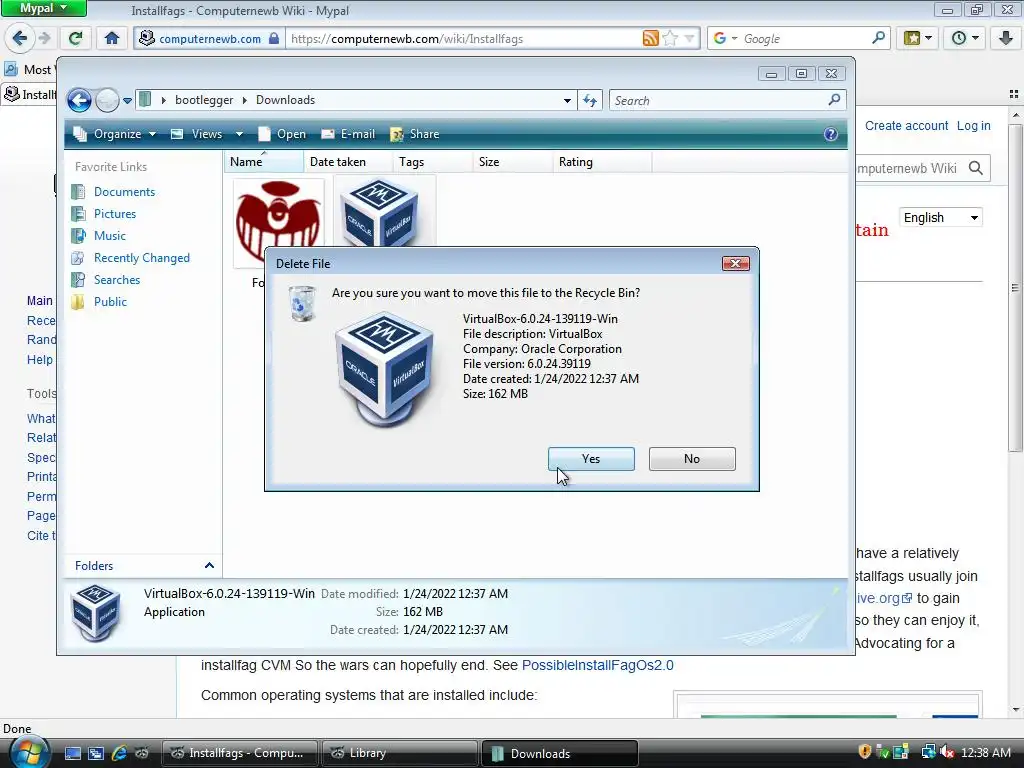
Task: Open Public in Favorite Links
Action: [110, 302]
